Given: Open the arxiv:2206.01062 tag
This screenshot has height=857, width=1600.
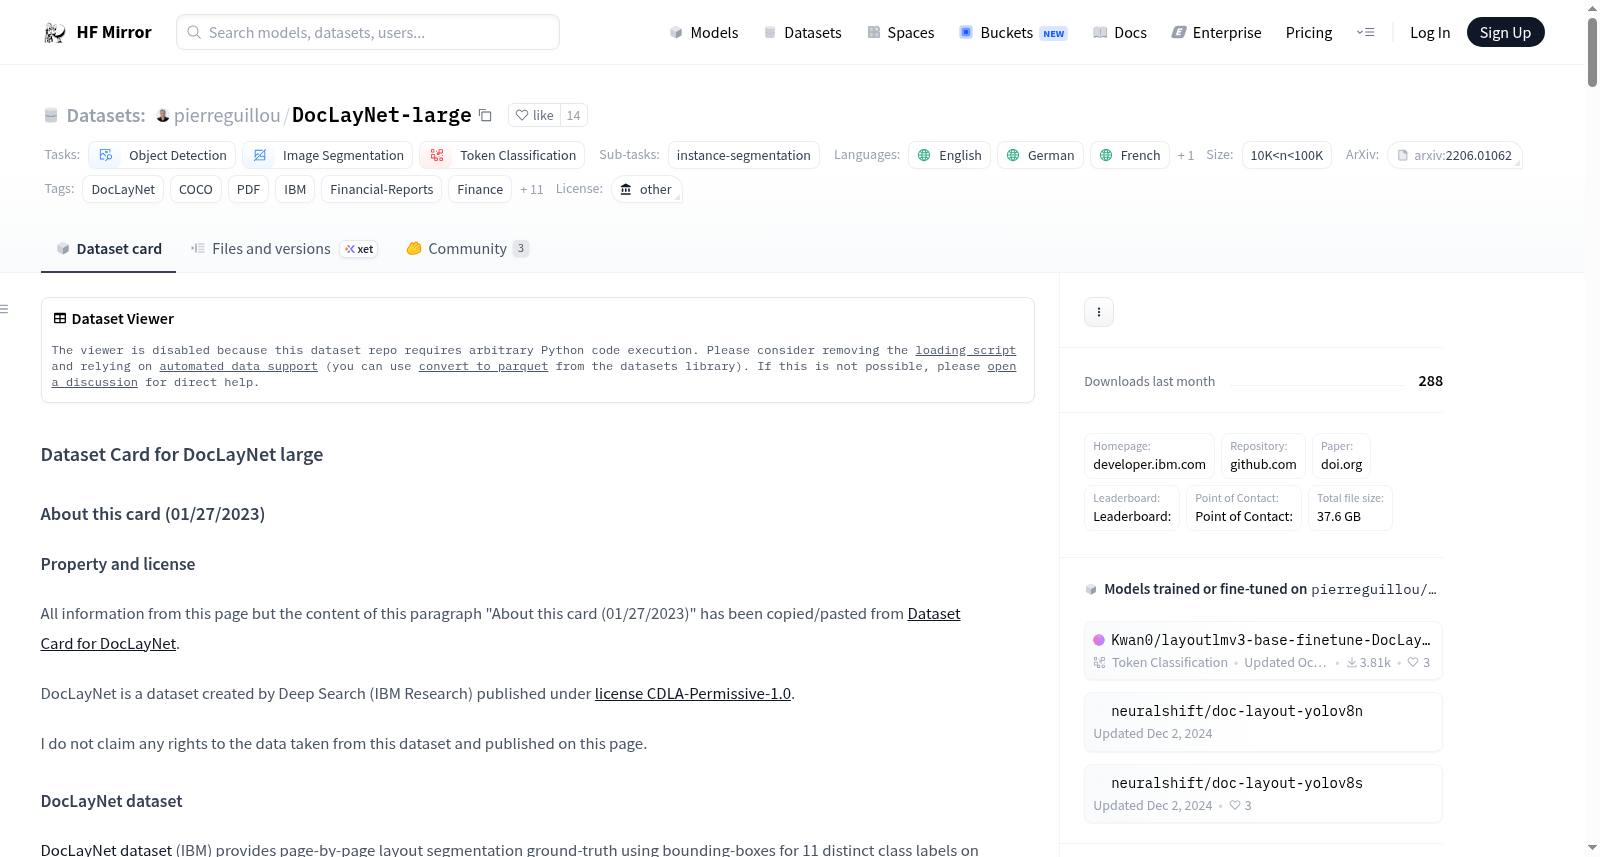Looking at the screenshot, I should [x=1455, y=155].
